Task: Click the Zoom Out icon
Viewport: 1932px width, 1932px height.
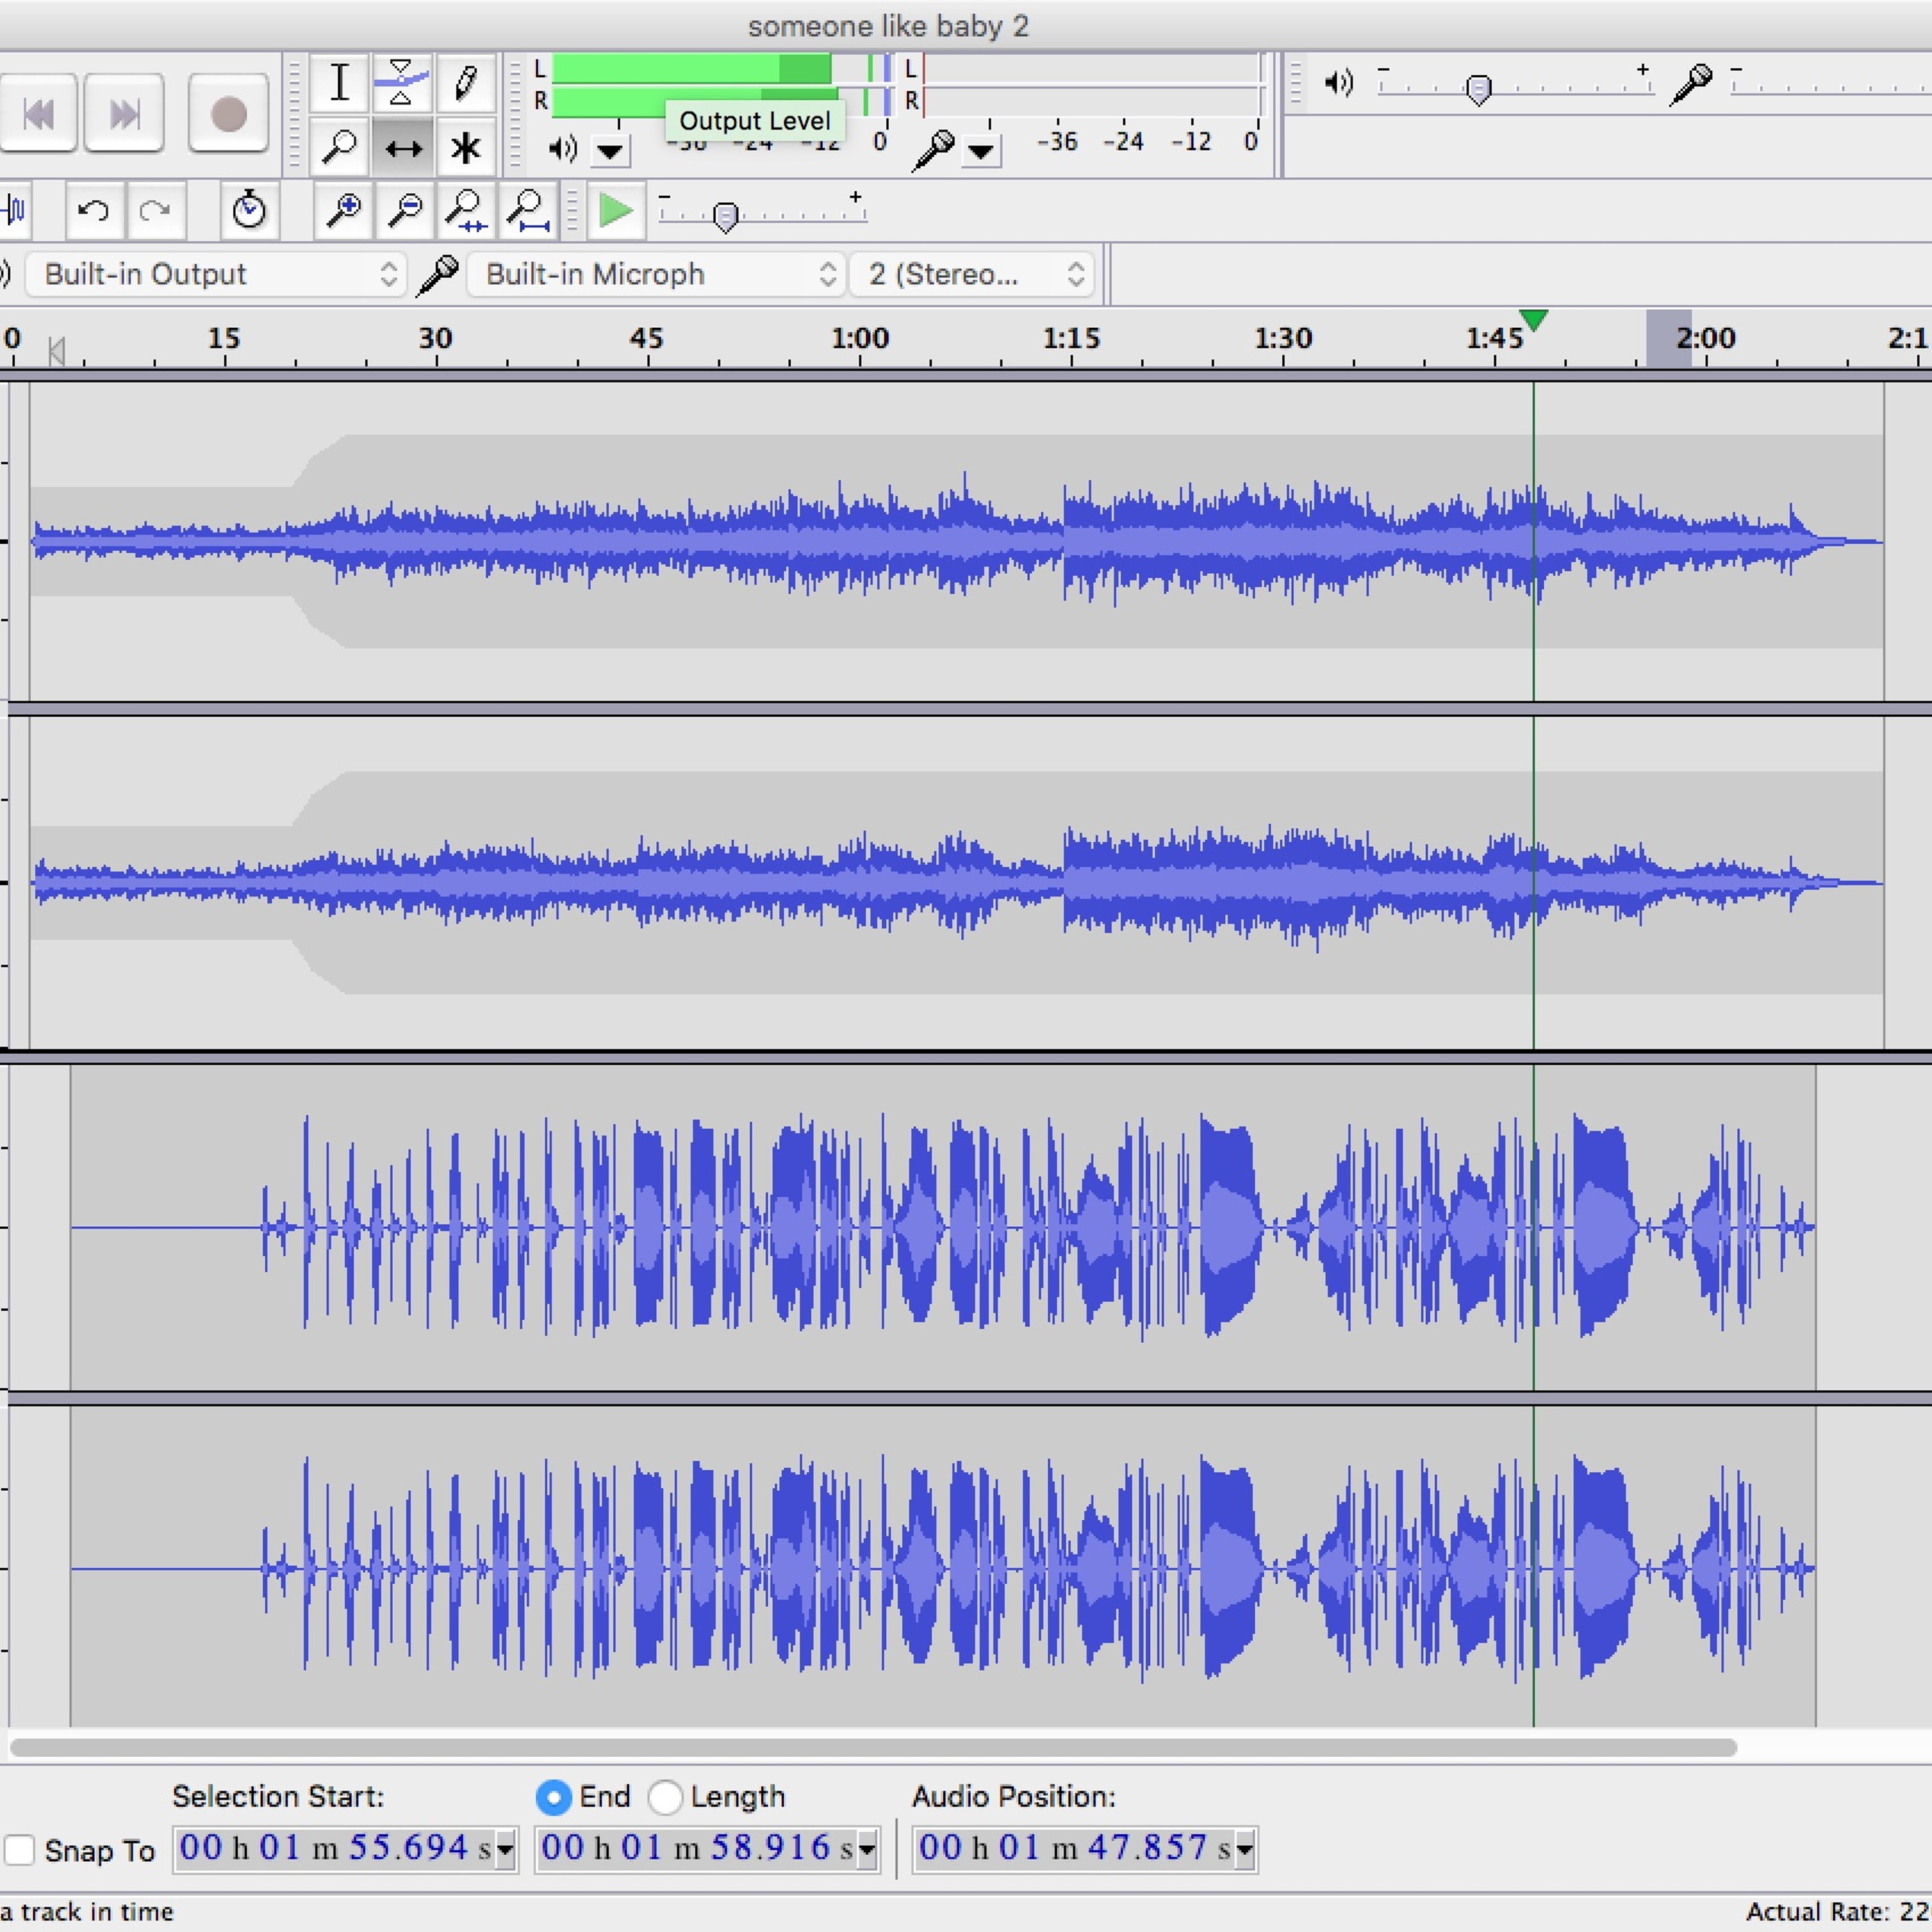Action: [405, 211]
